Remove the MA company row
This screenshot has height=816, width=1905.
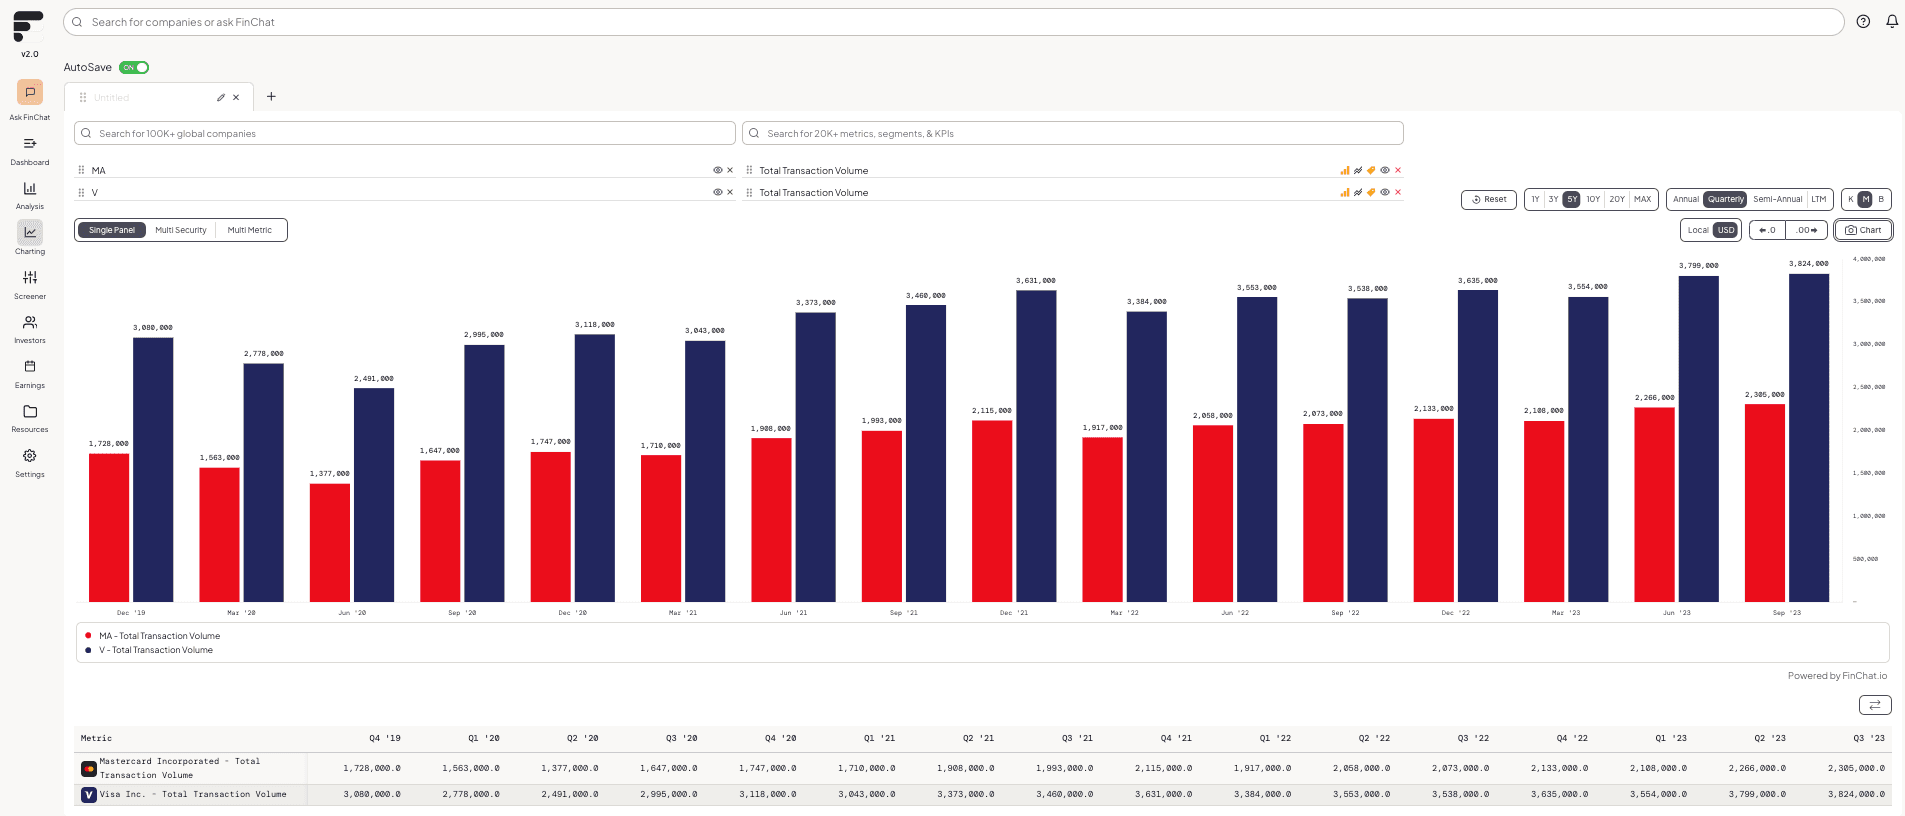coord(730,170)
